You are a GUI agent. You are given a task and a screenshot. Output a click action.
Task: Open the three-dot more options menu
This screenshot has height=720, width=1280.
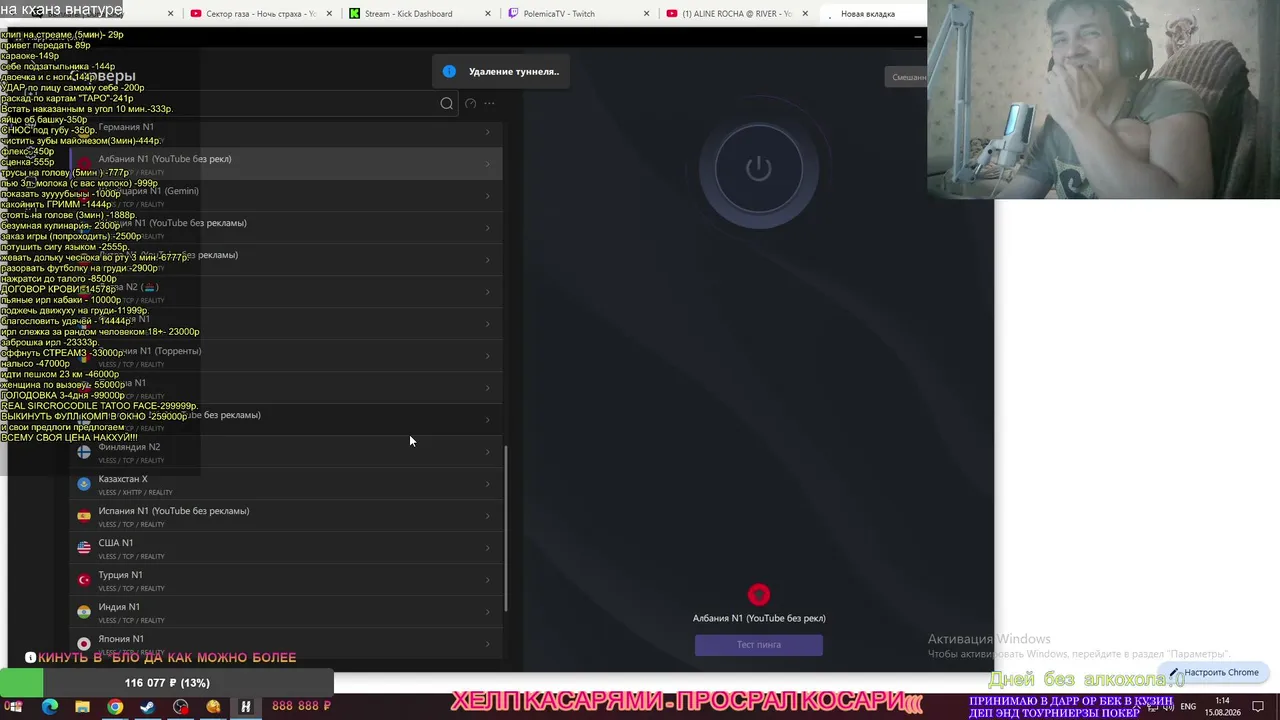click(x=489, y=103)
